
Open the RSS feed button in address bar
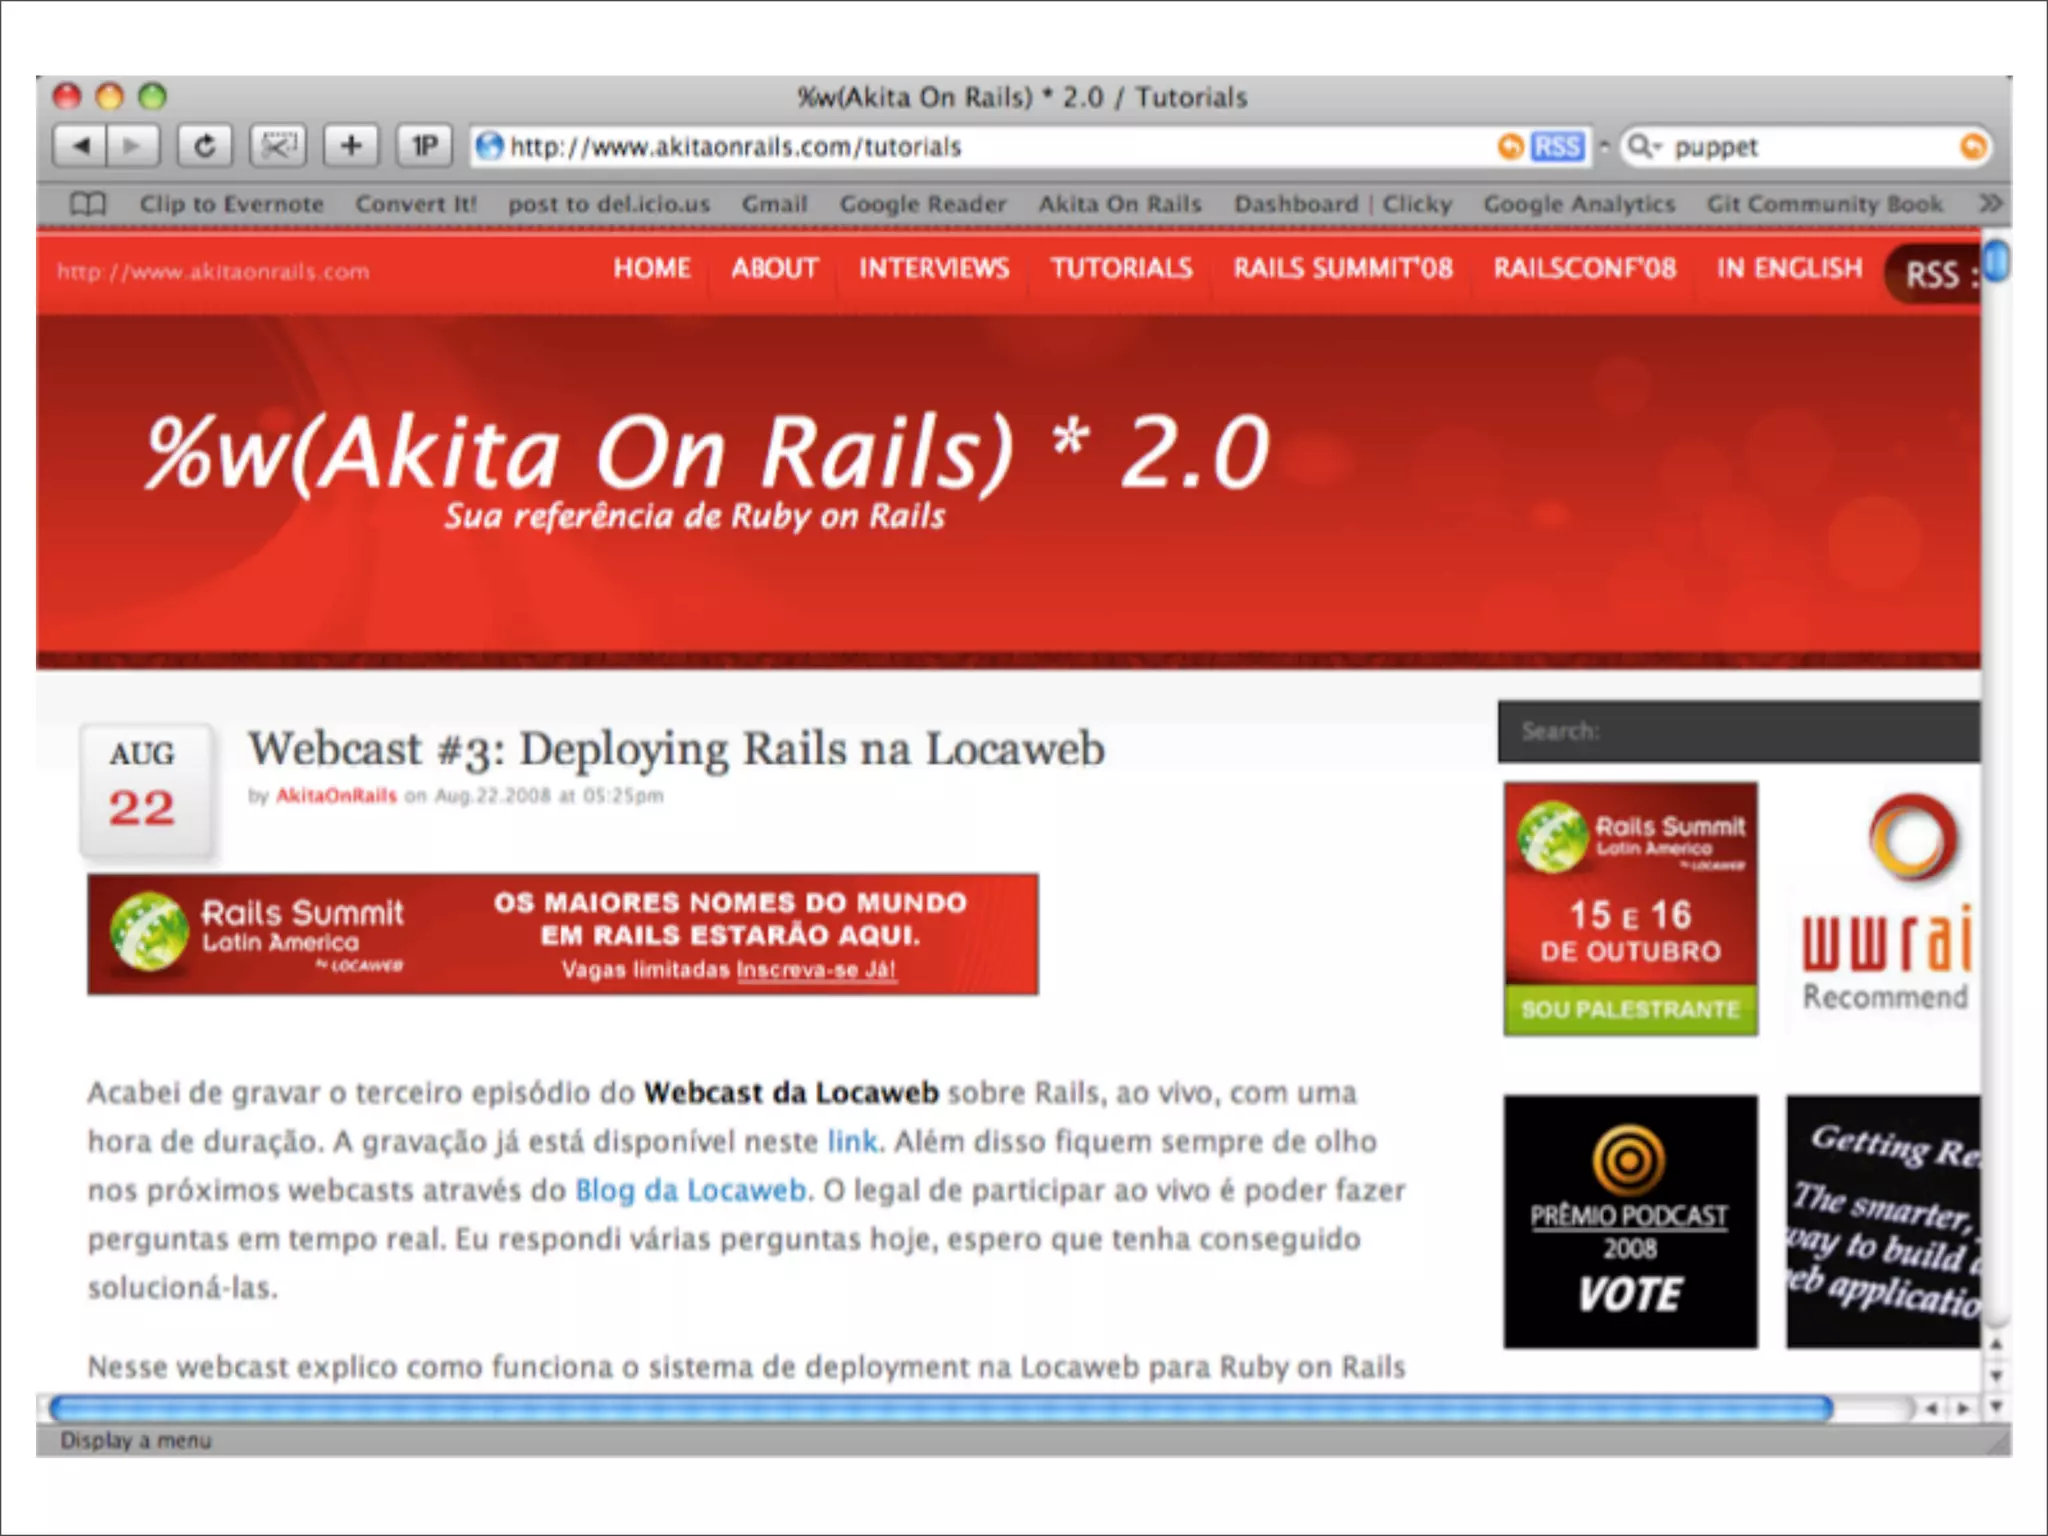(1557, 147)
